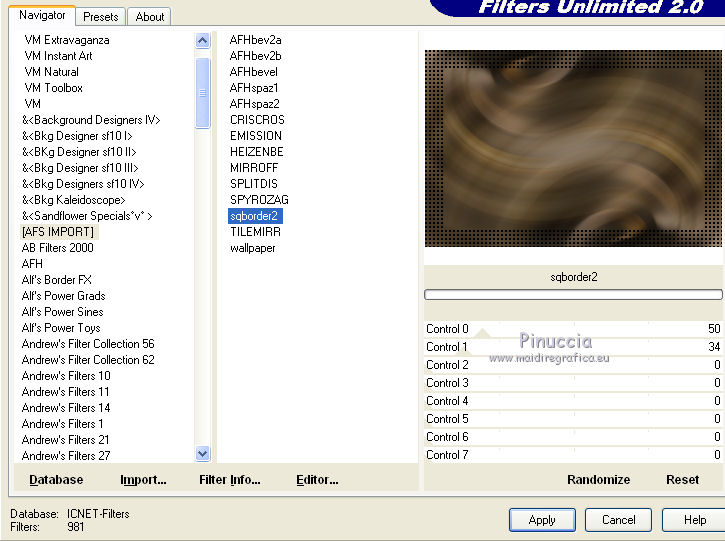Select &<Sandflower Specials°v°> category

(87, 216)
